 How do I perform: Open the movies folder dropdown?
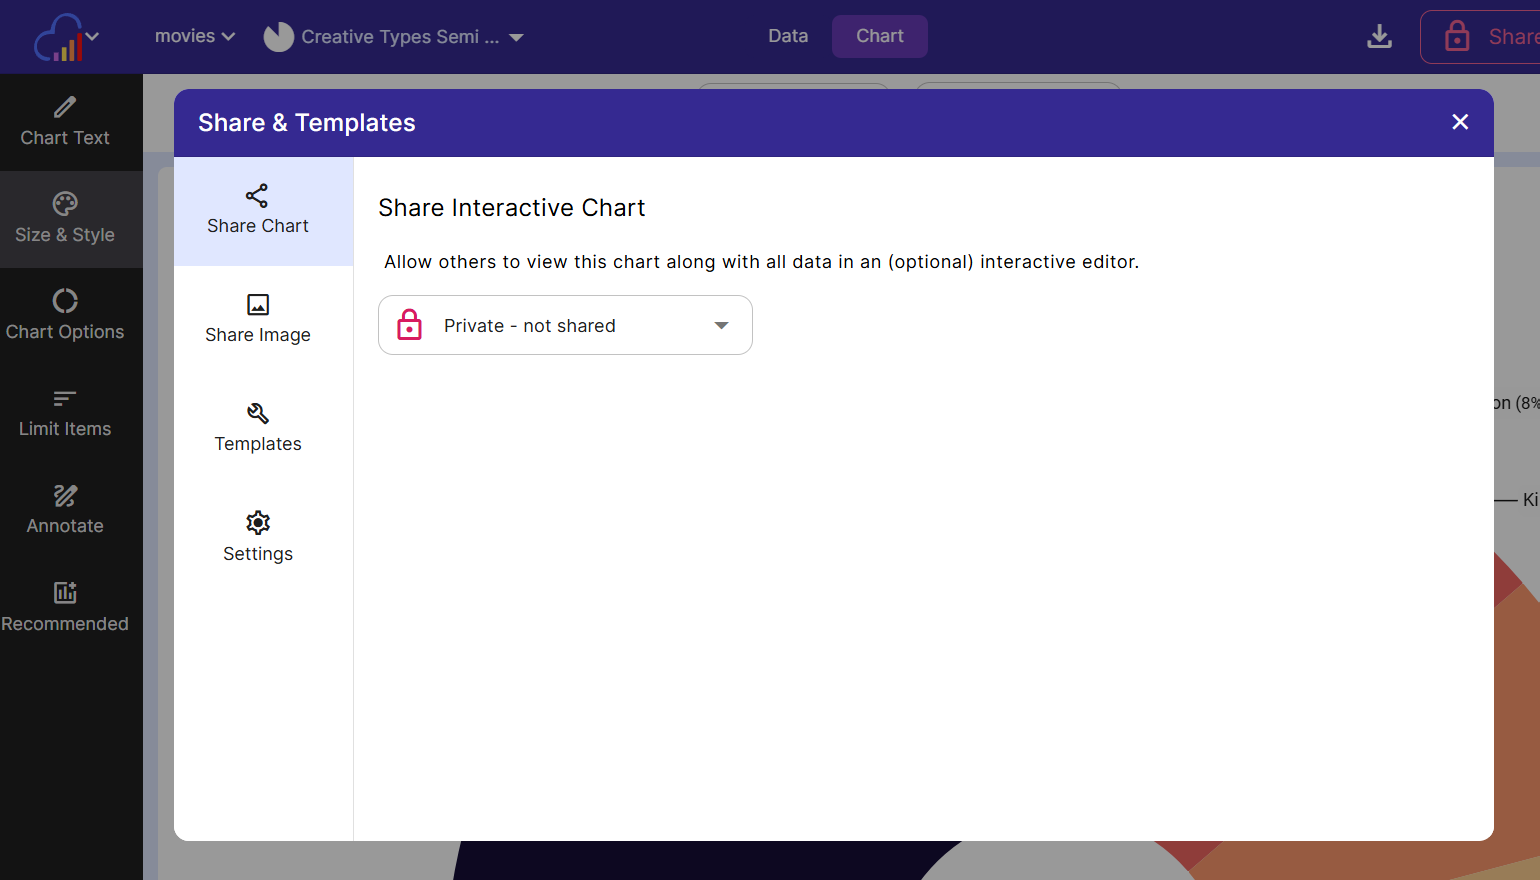pyautogui.click(x=195, y=36)
